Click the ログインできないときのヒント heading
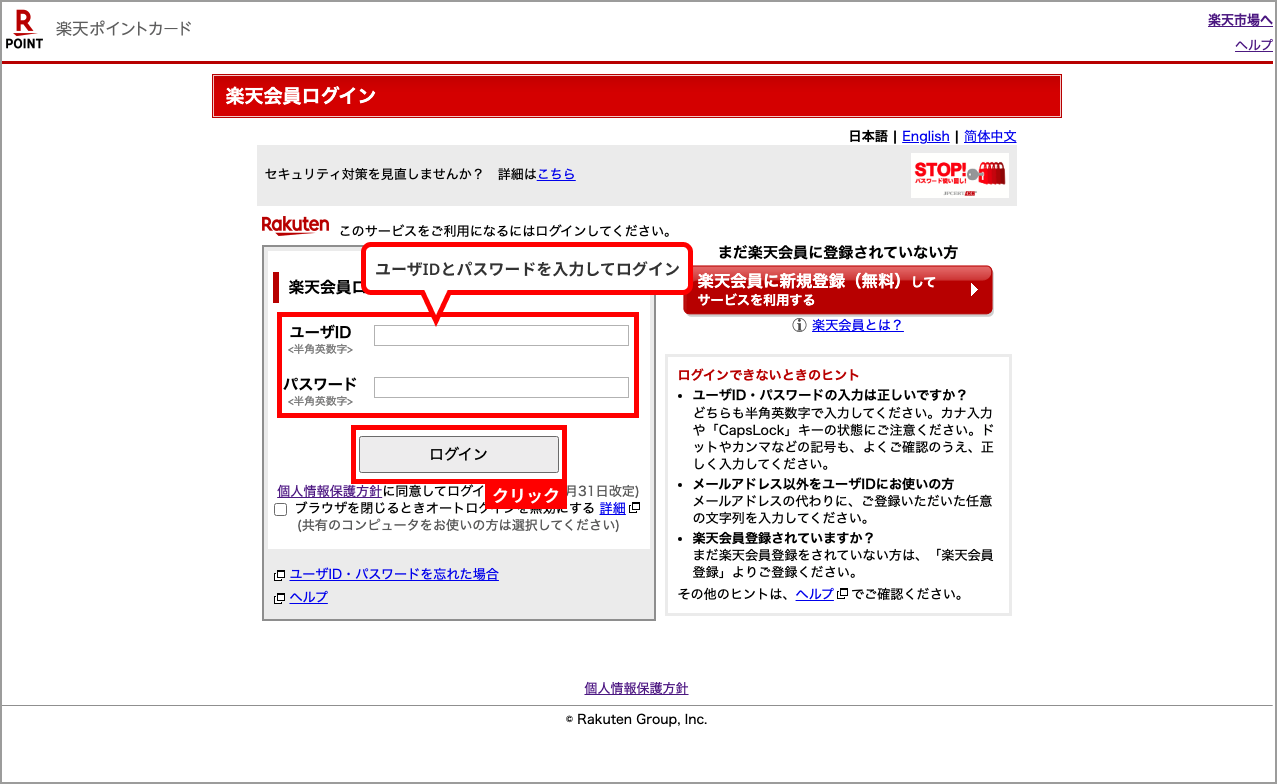 768,375
